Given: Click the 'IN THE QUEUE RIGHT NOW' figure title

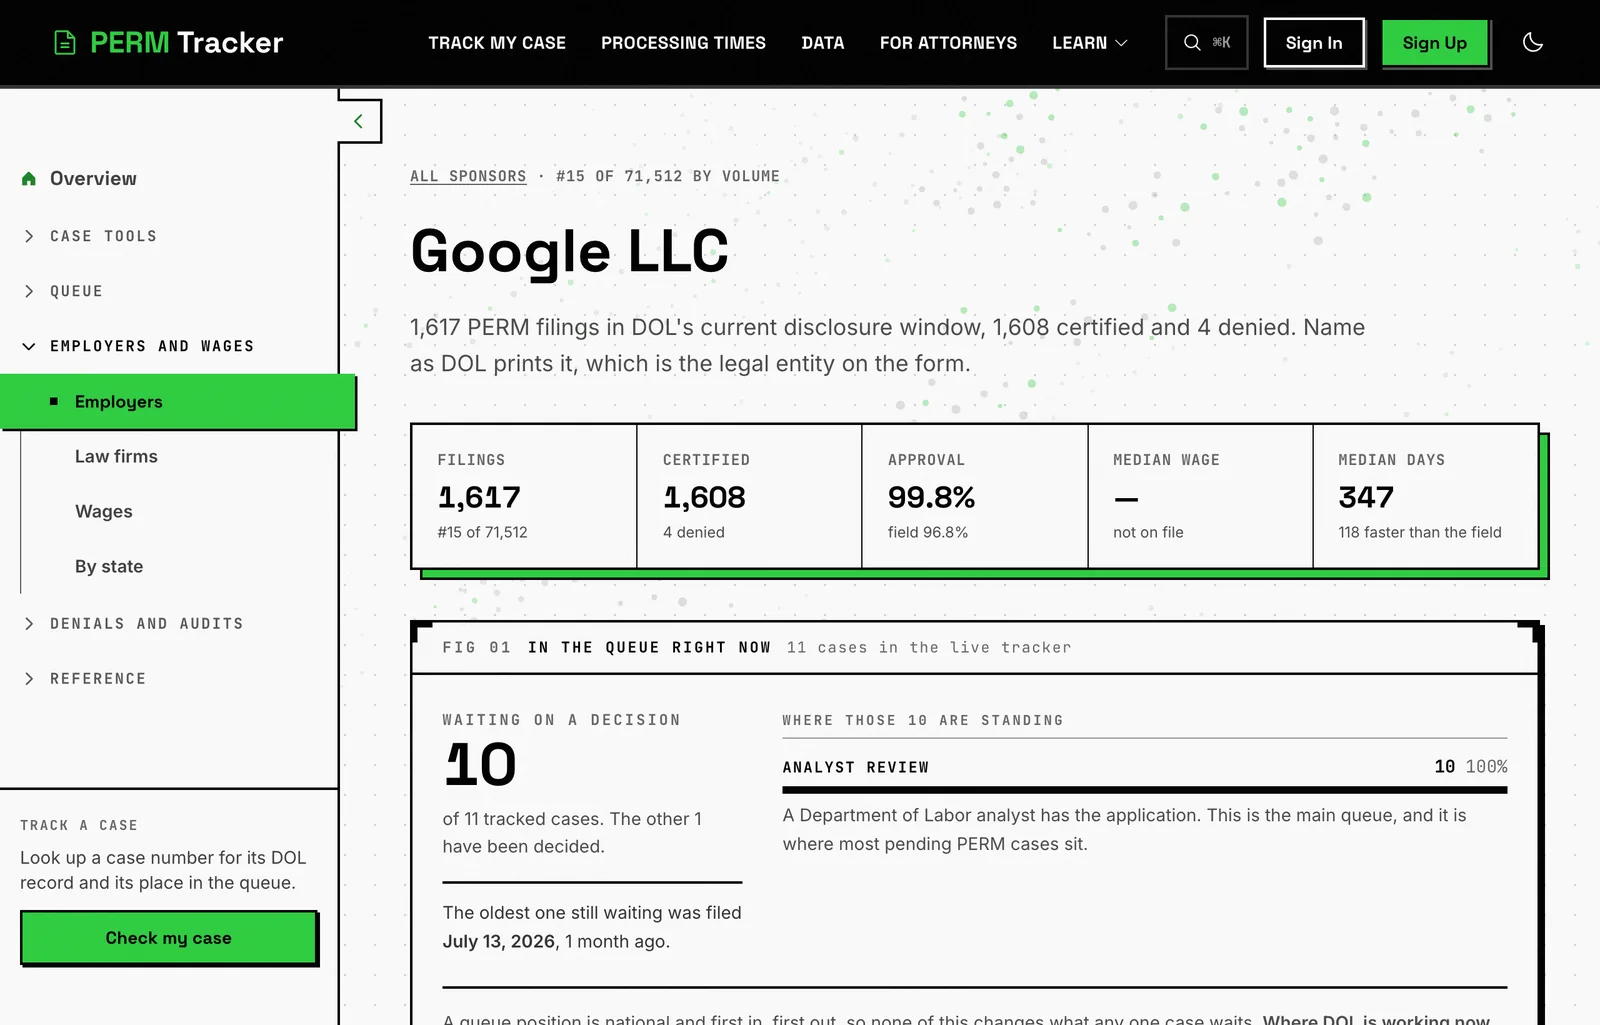Looking at the screenshot, I should (649, 648).
